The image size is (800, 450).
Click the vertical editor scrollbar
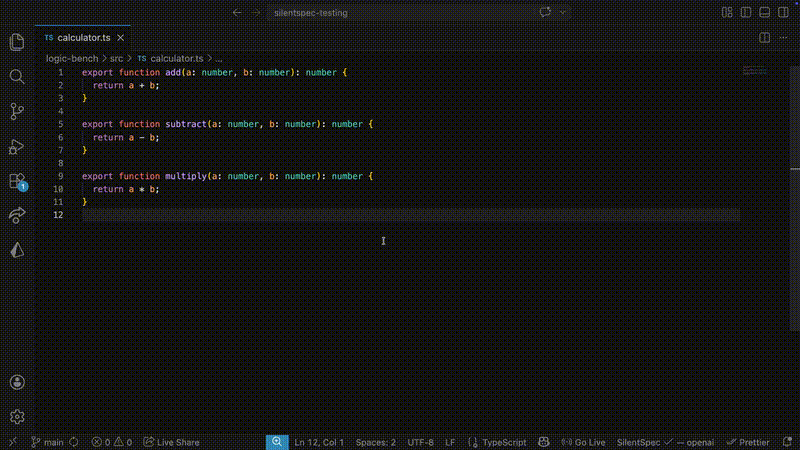tap(795, 198)
